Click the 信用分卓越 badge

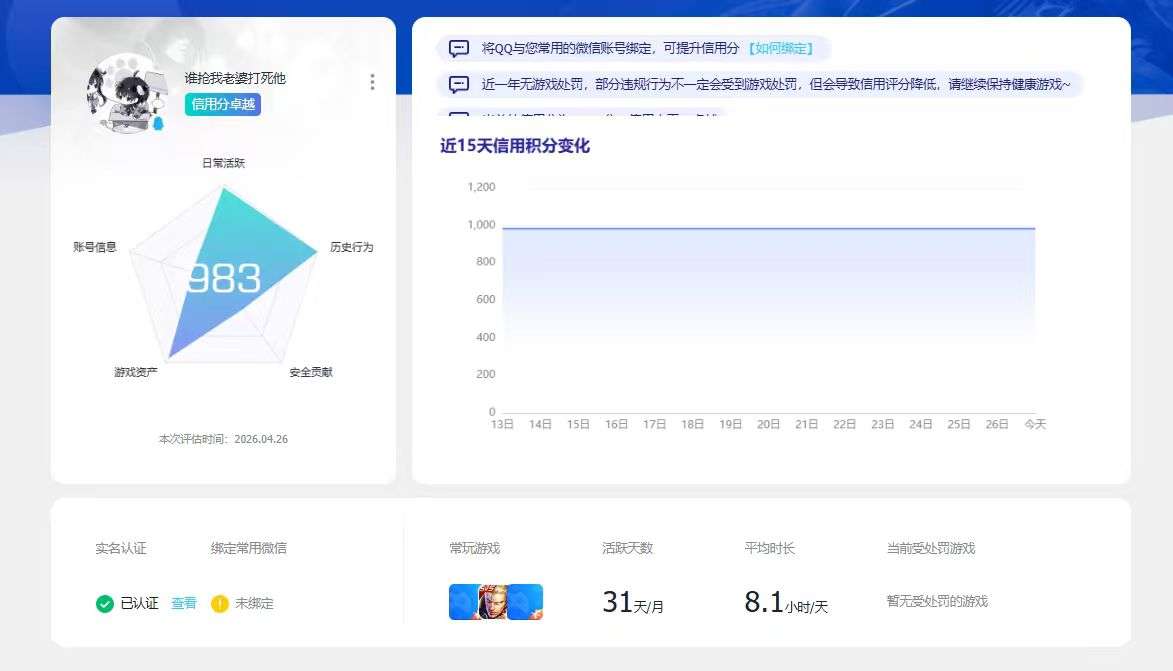(221, 104)
